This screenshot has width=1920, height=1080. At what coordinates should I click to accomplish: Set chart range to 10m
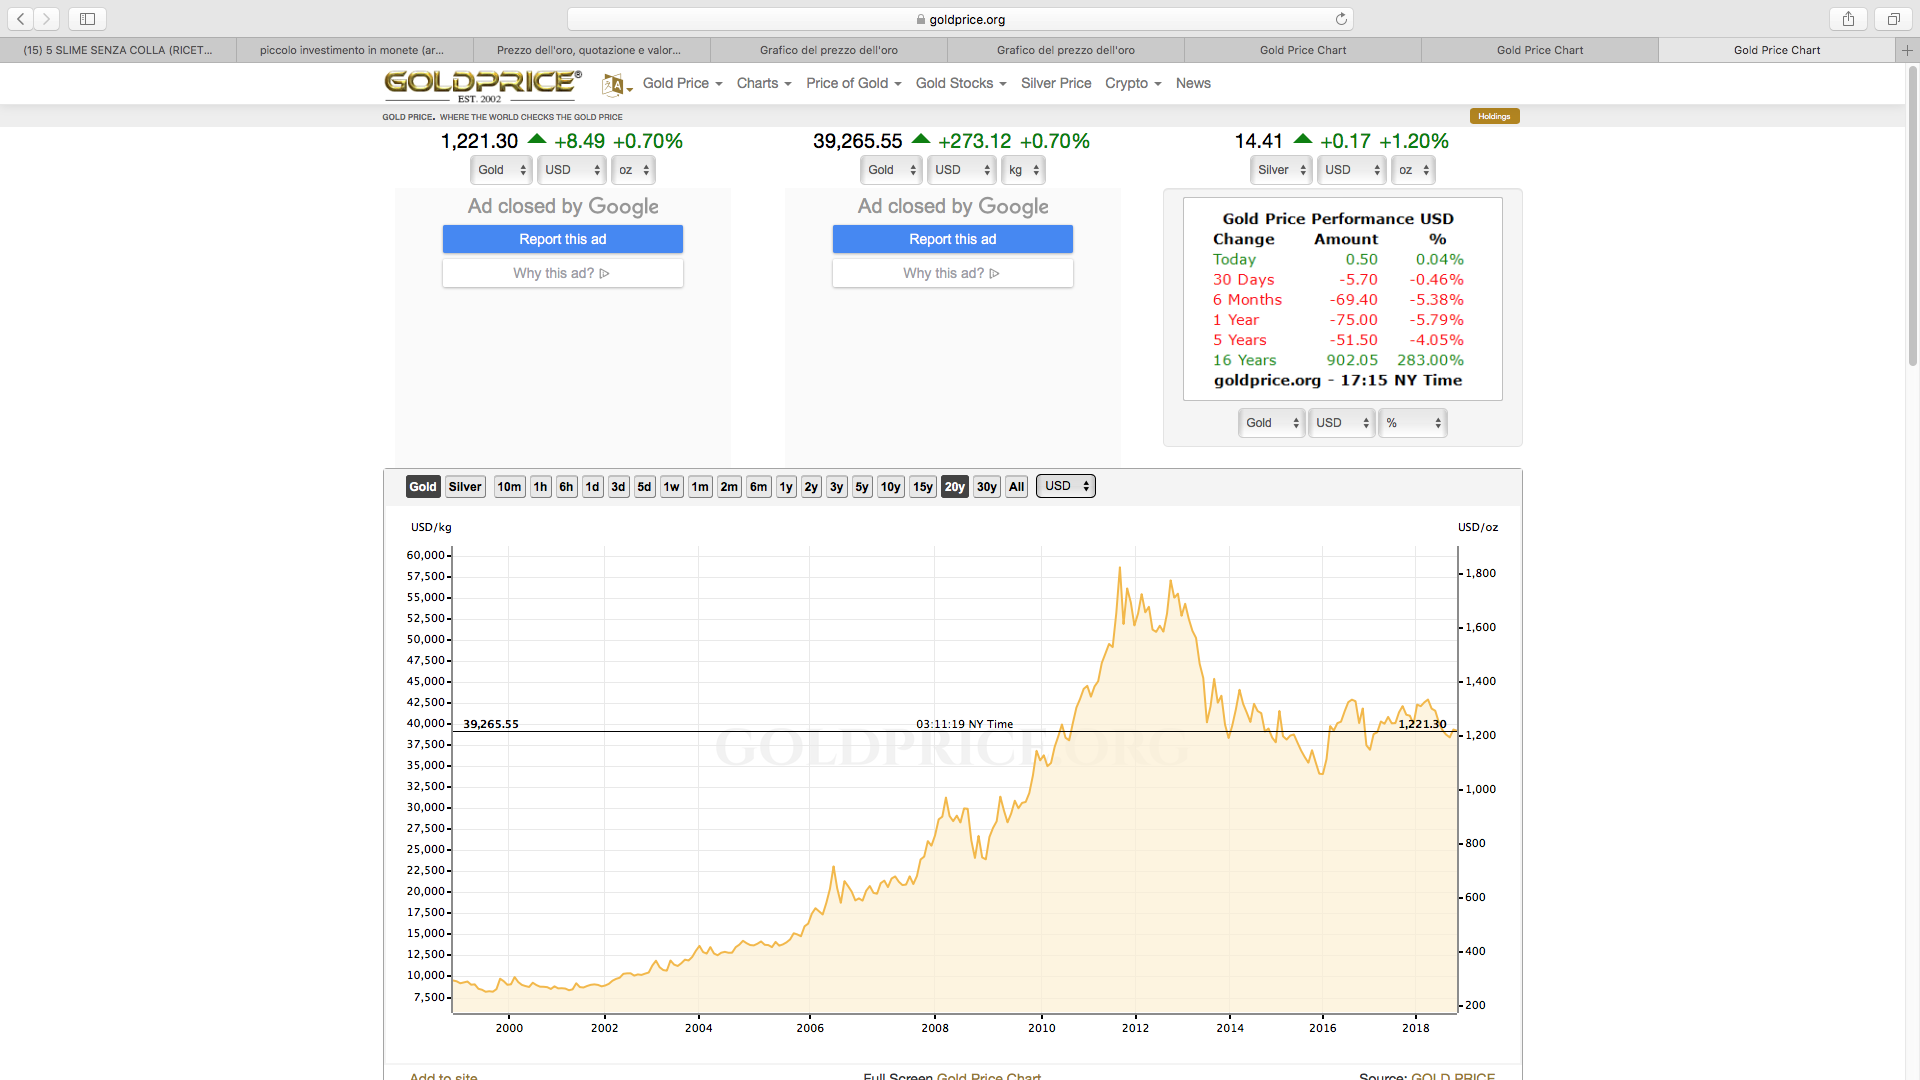[510, 487]
